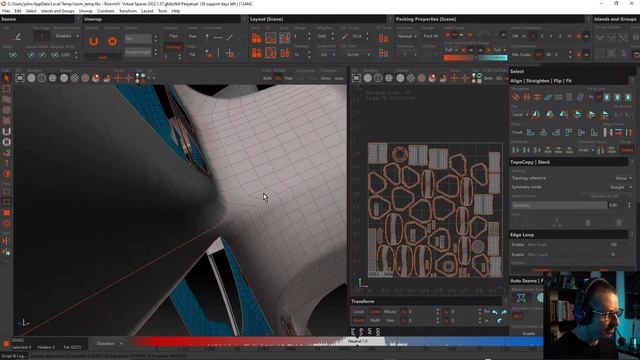The width and height of the screenshot is (640, 360).
Task: Click the Optimize circle icon in Unwrap panel
Action: (x=112, y=41)
